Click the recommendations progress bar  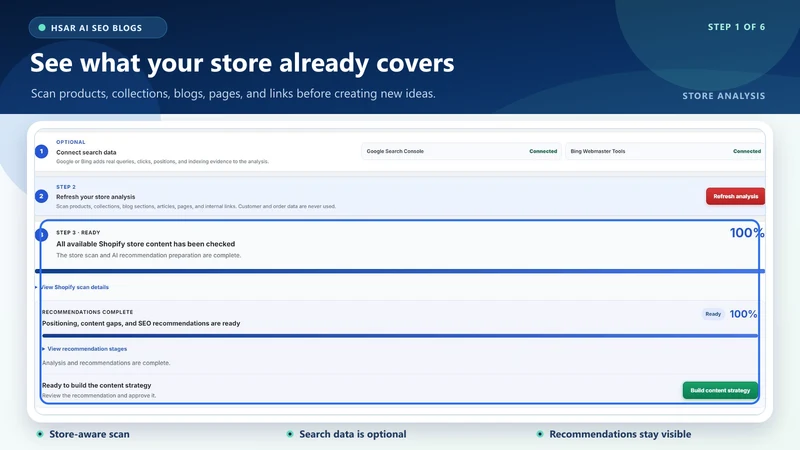pos(399,336)
